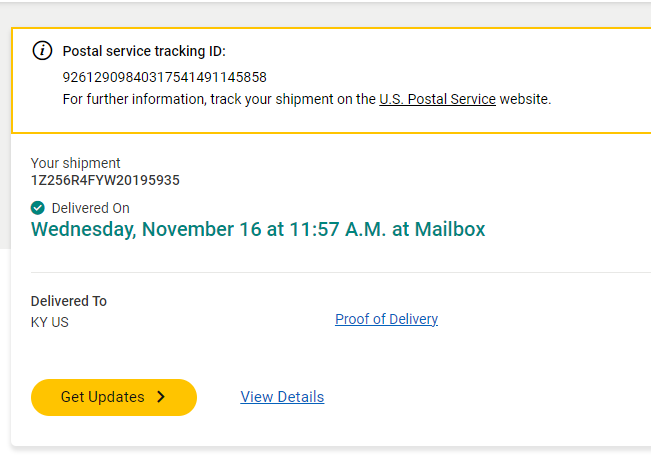Click the "Delivered To" heading
This screenshot has height=472, width=651.
point(69,301)
